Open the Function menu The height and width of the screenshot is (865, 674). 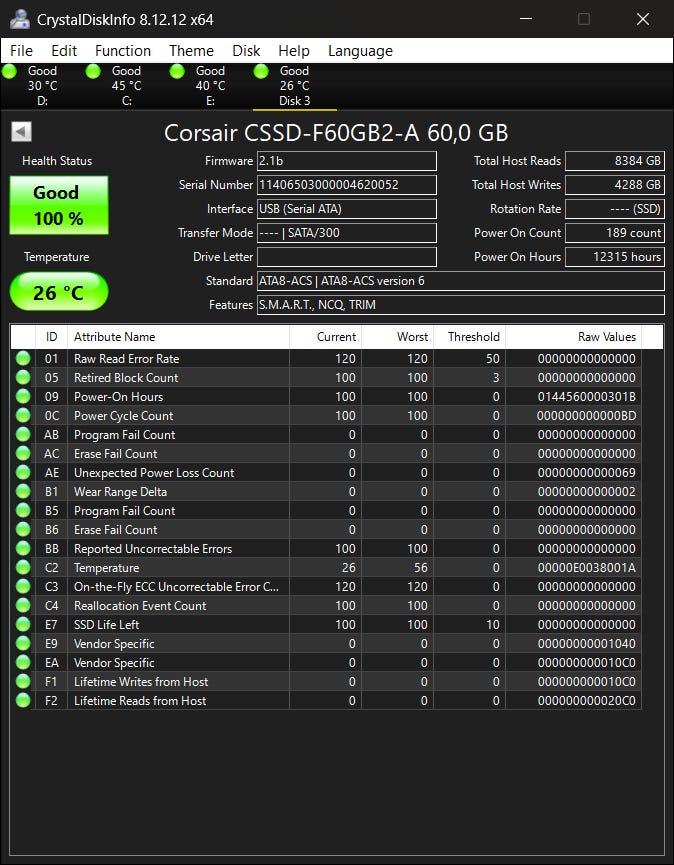point(123,51)
